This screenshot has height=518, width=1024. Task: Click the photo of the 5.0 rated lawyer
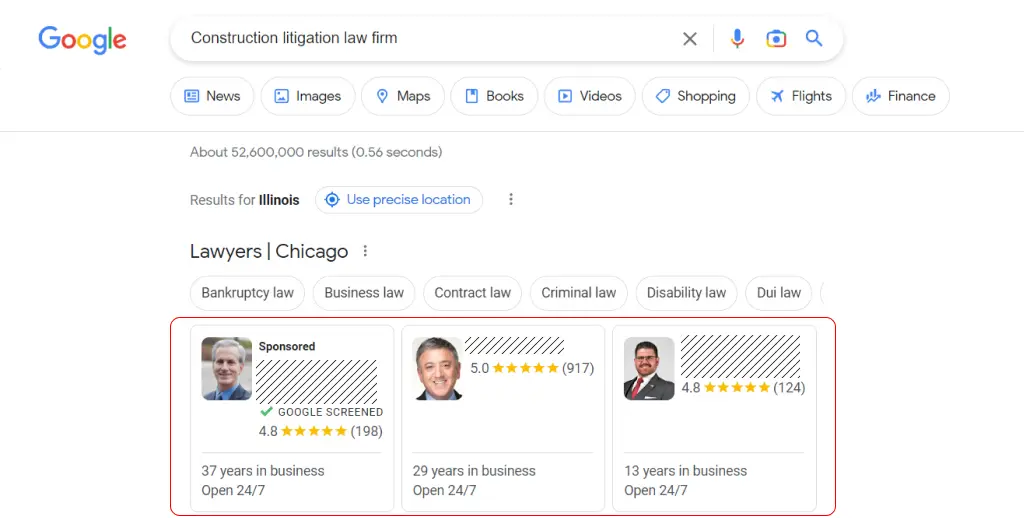coord(438,368)
